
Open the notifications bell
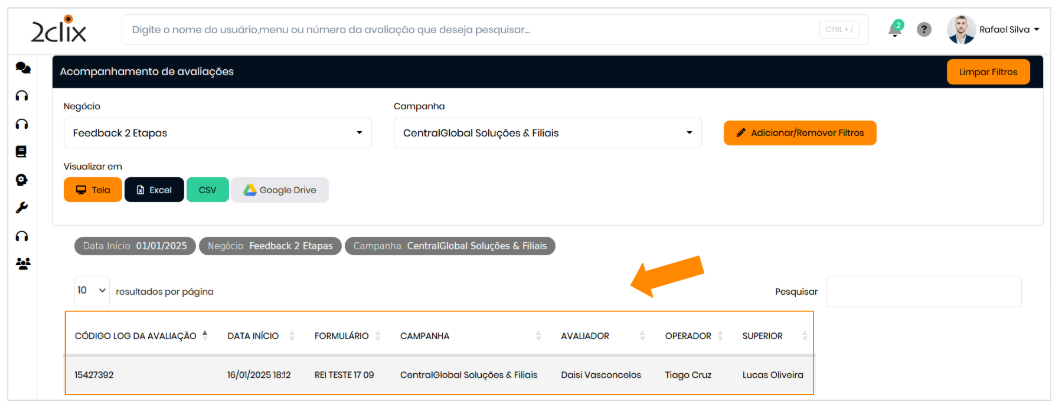(x=894, y=30)
